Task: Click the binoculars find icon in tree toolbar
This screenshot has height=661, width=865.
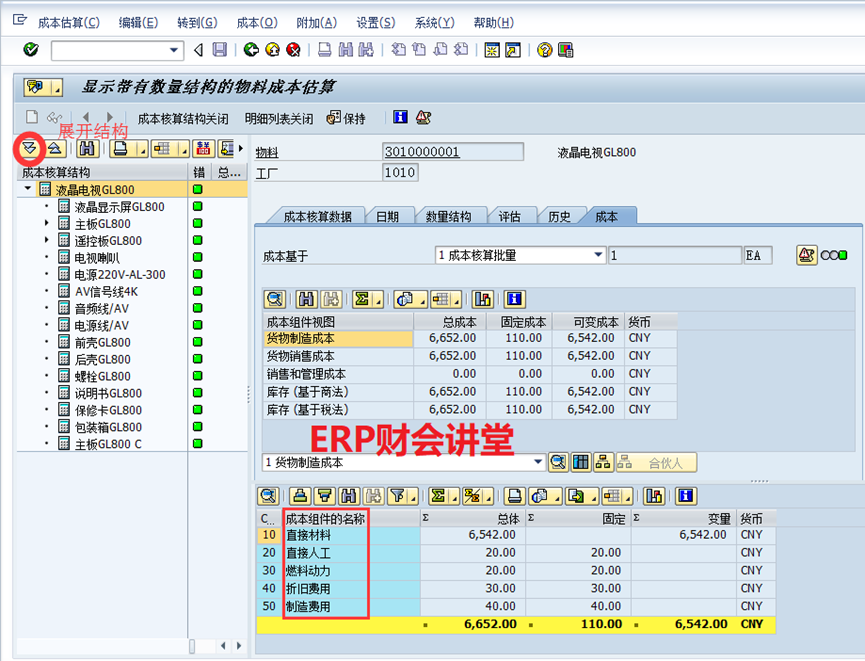Action: pos(87,149)
